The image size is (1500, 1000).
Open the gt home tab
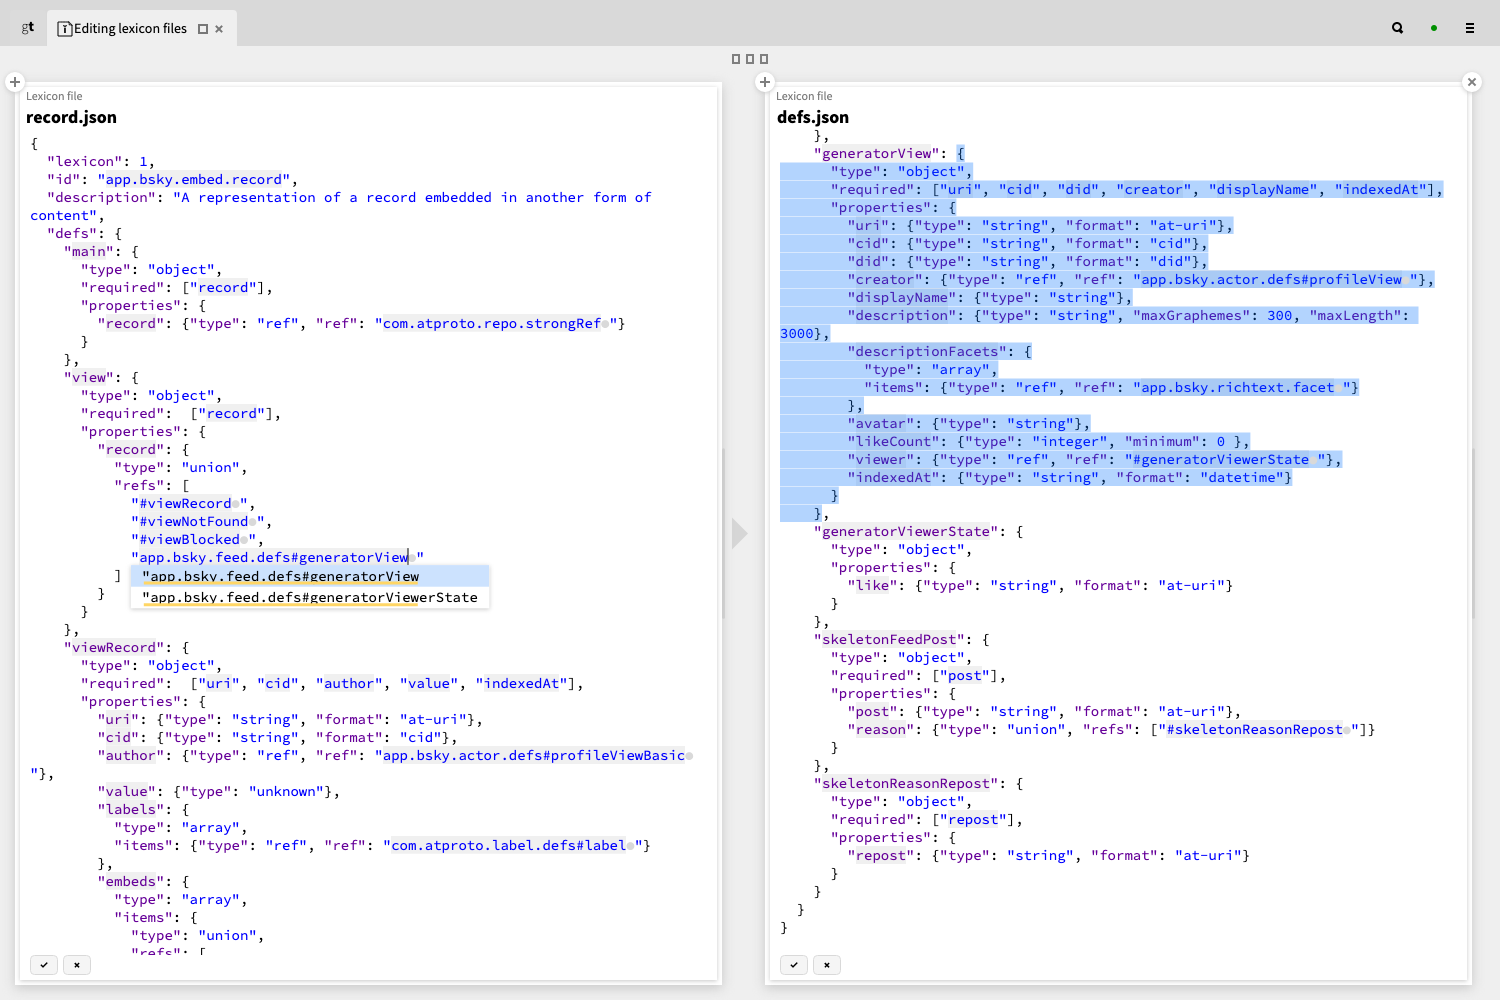click(28, 28)
